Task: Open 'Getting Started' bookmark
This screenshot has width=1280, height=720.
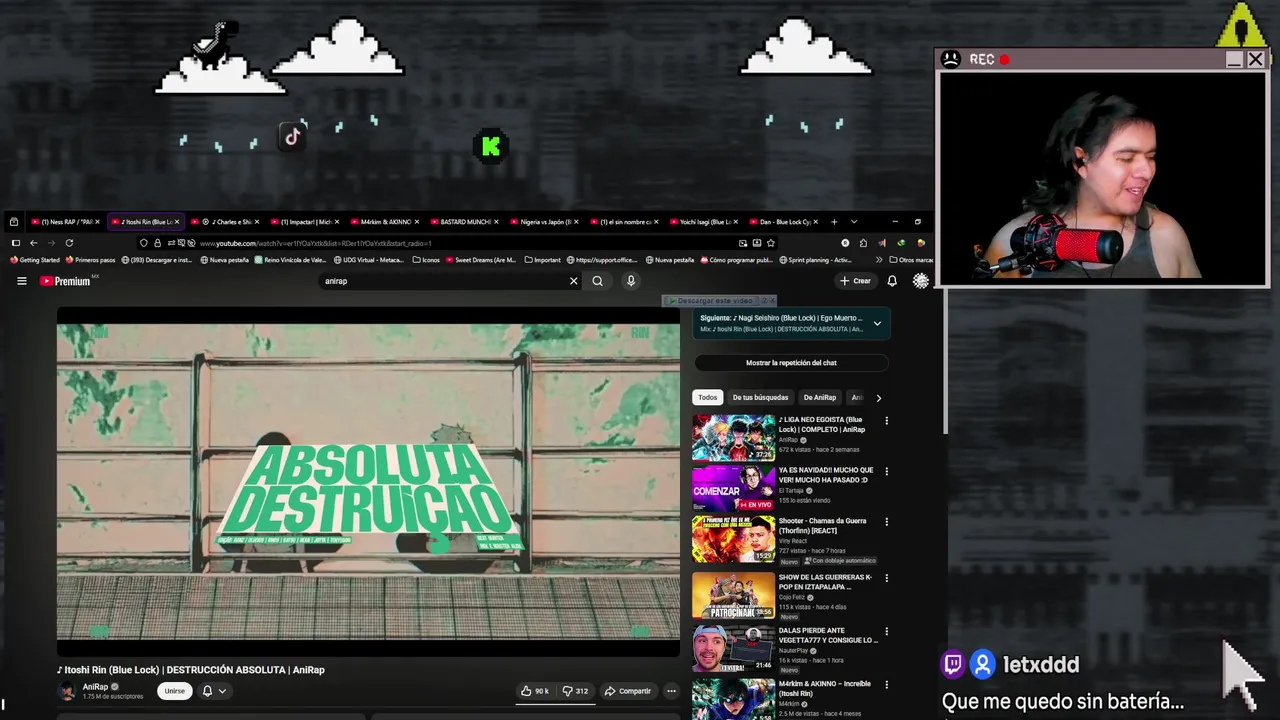Action: [x=34, y=260]
